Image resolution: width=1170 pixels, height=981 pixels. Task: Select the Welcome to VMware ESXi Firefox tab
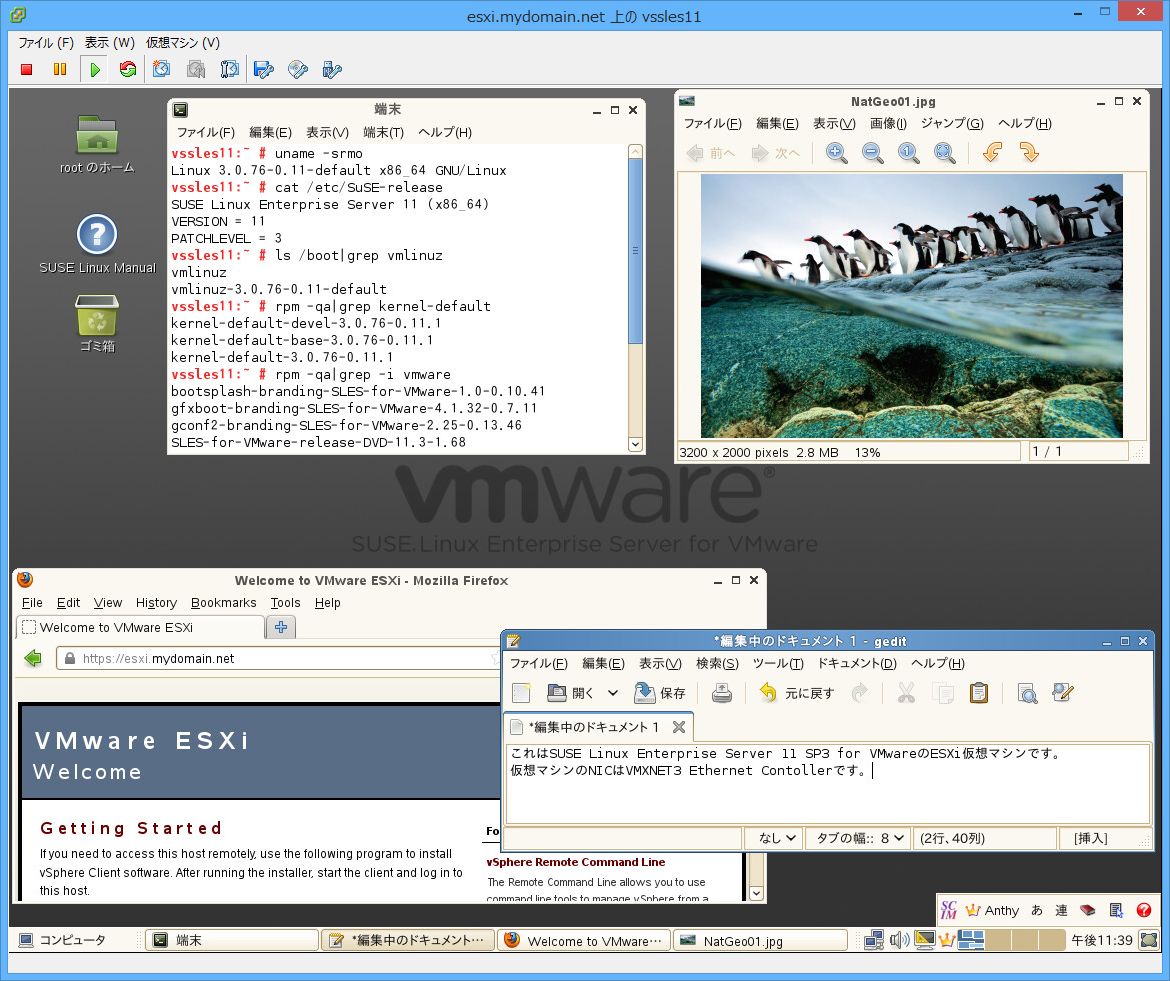[140, 627]
